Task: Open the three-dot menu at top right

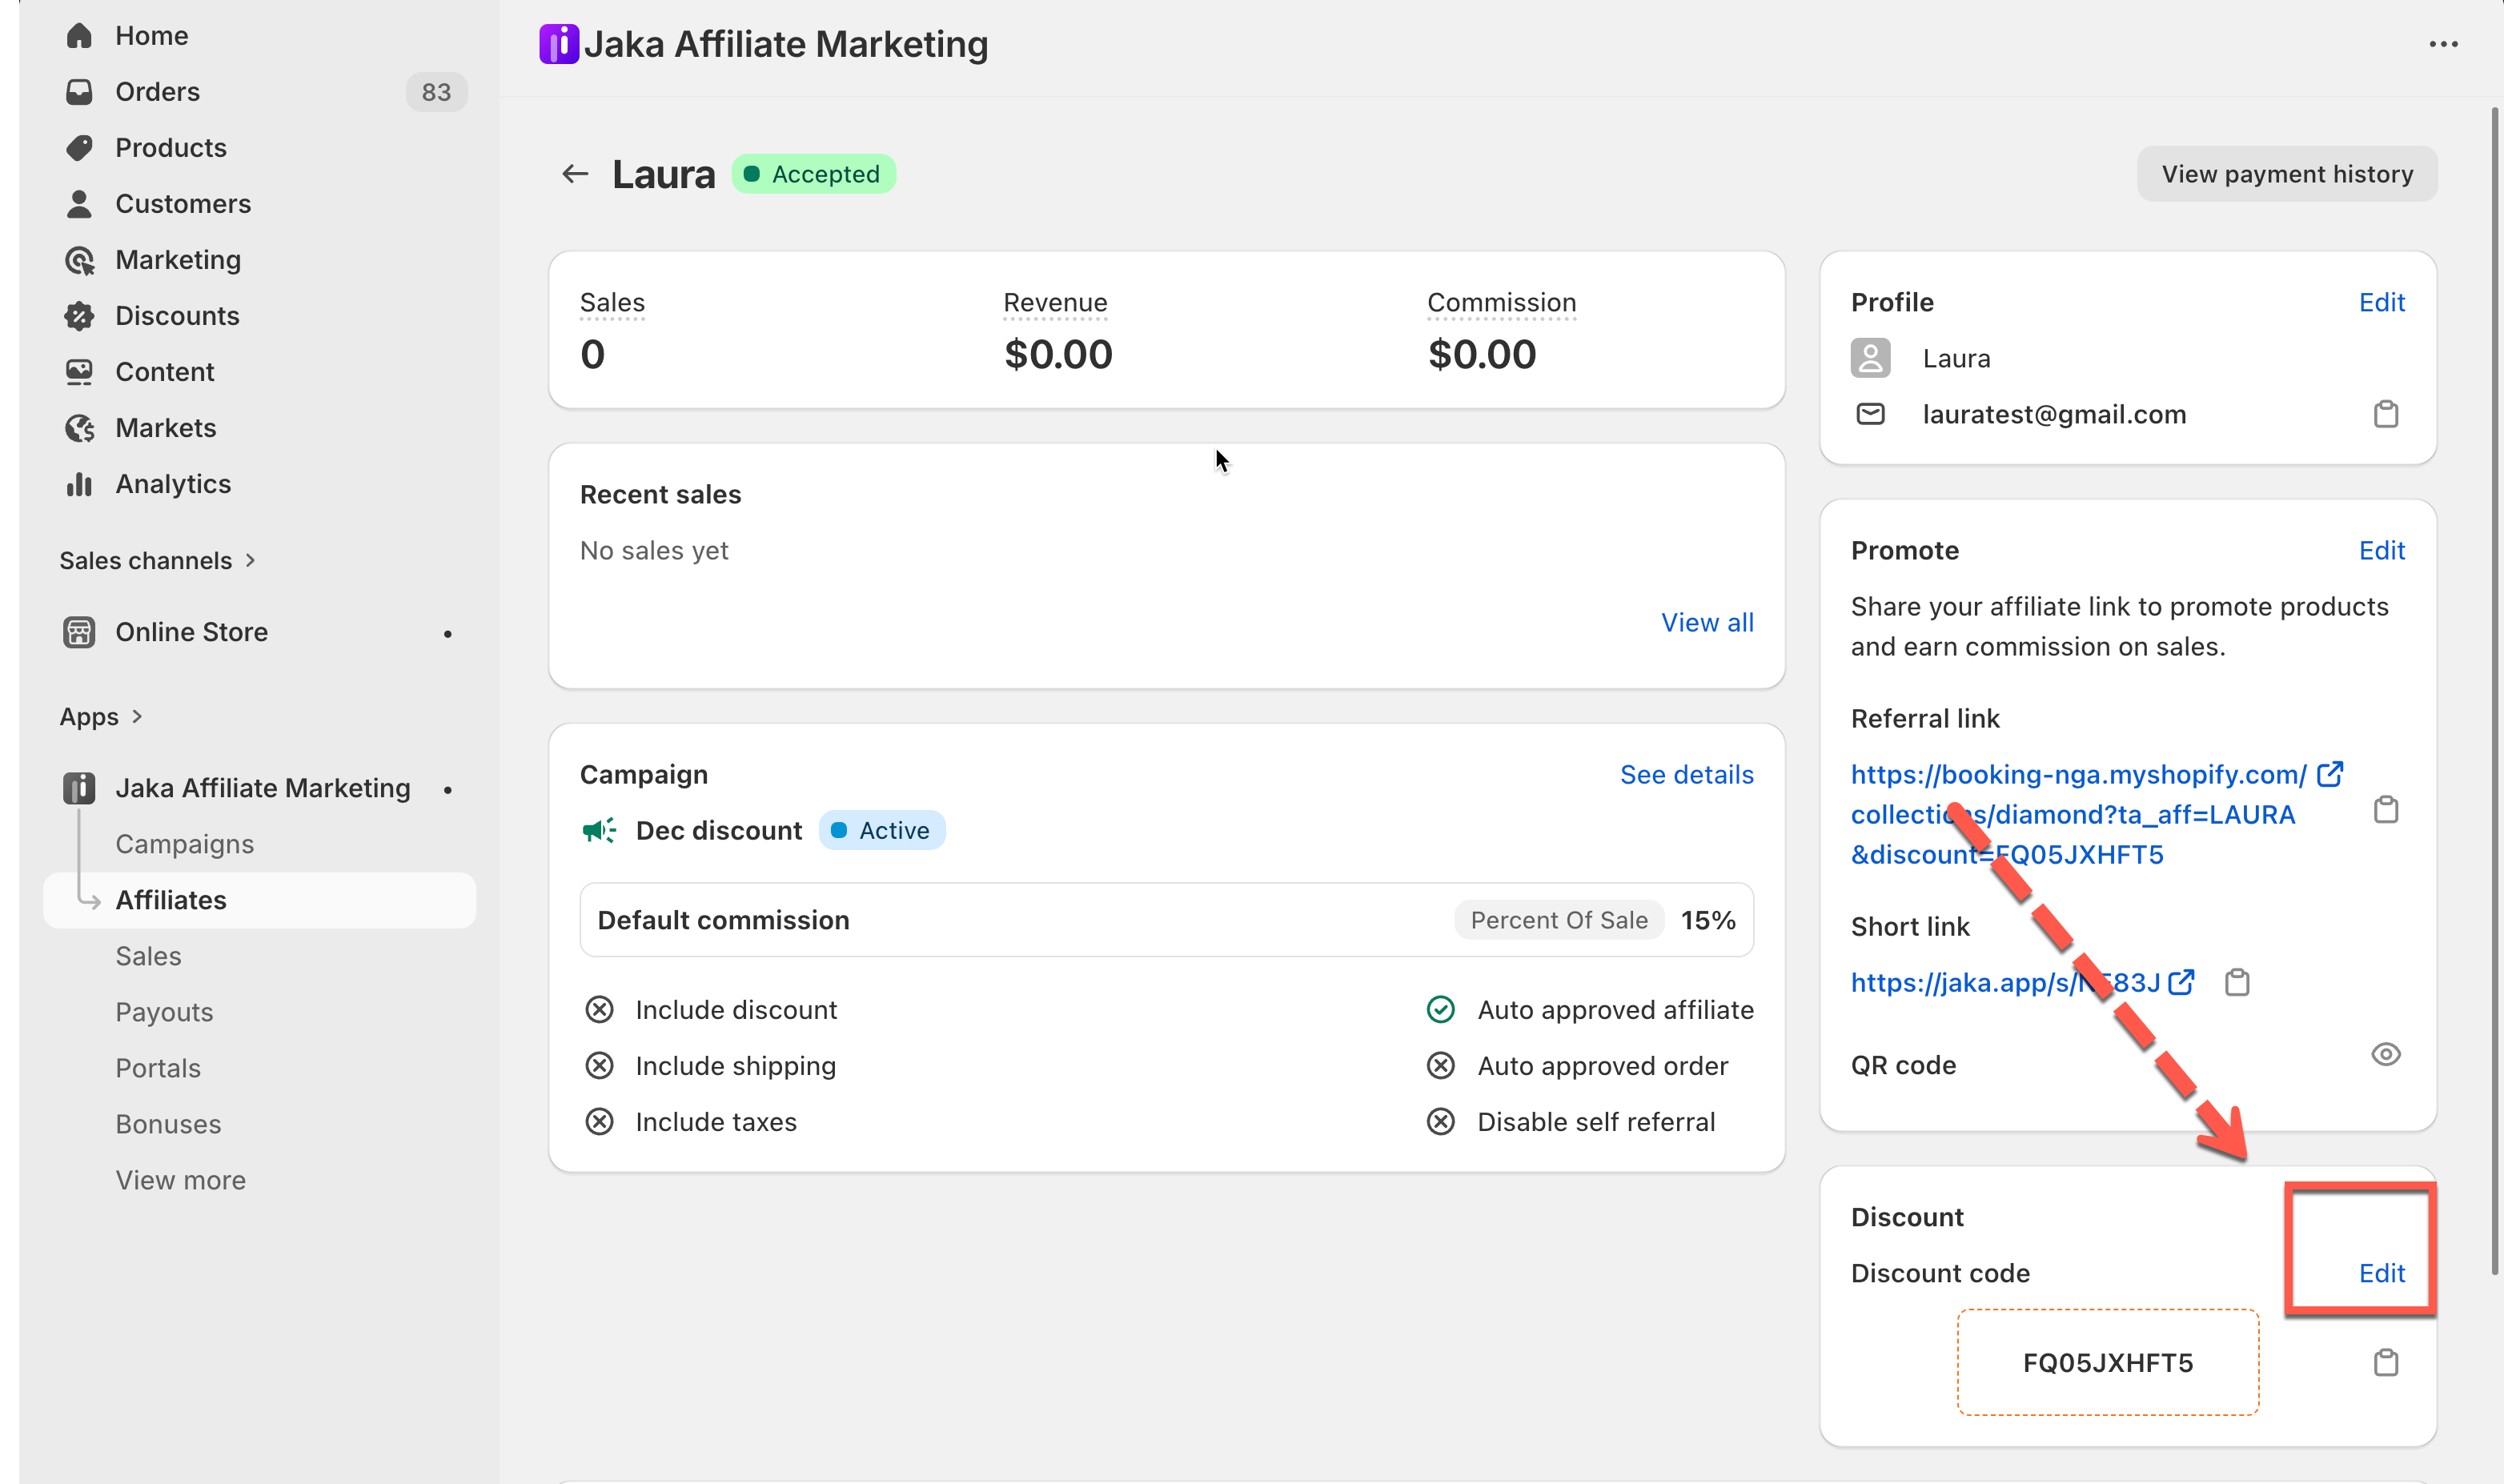Action: 2443,44
